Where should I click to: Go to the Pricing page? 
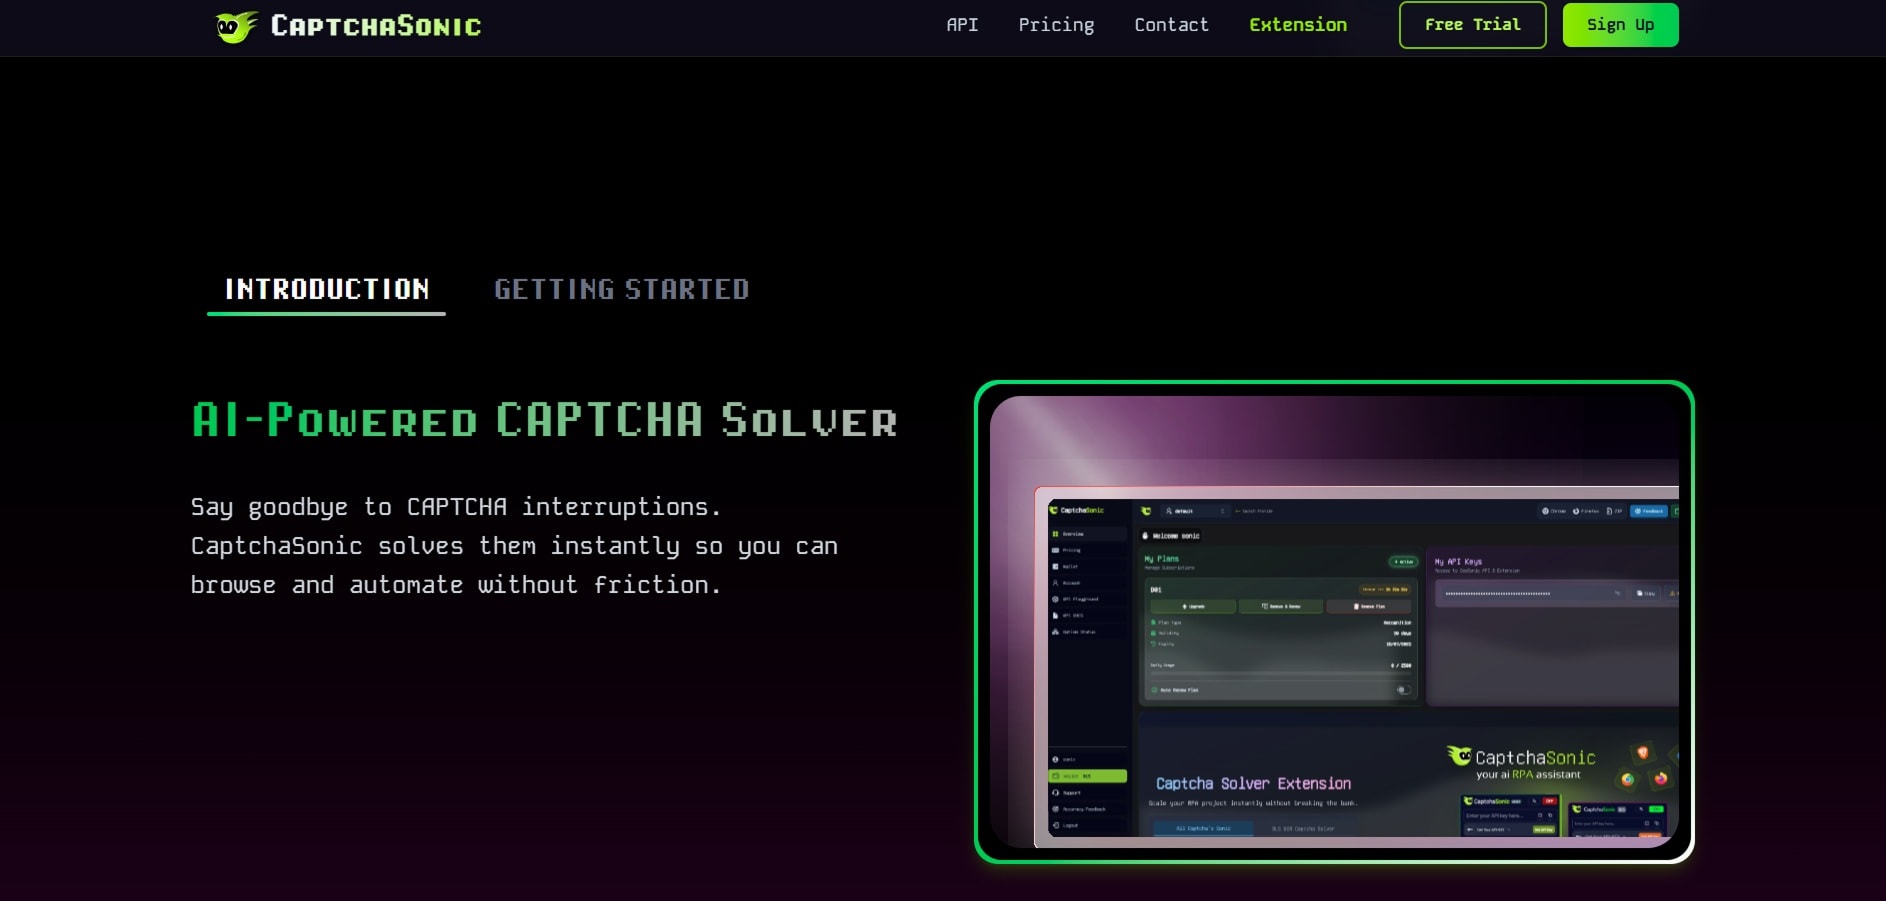(1056, 25)
